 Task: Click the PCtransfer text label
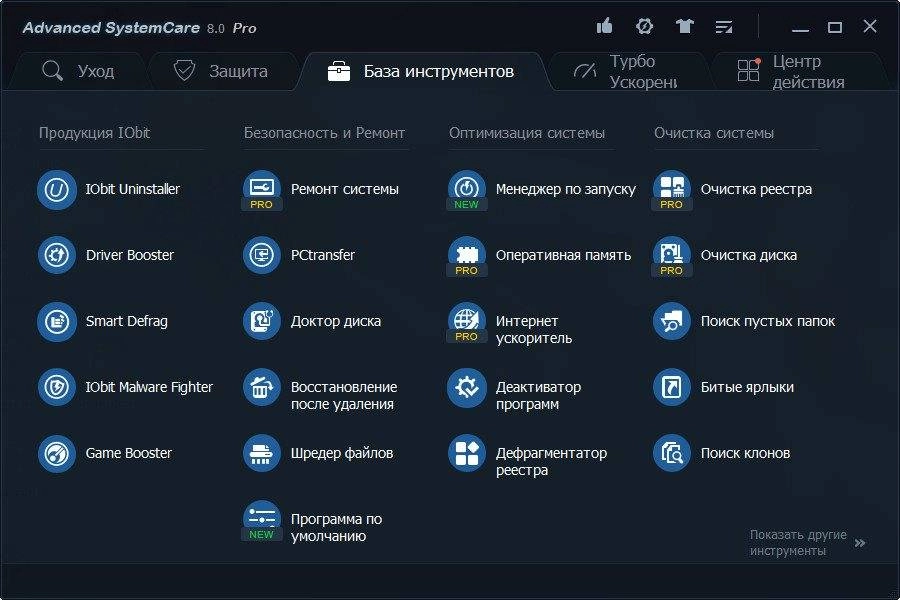(323, 255)
